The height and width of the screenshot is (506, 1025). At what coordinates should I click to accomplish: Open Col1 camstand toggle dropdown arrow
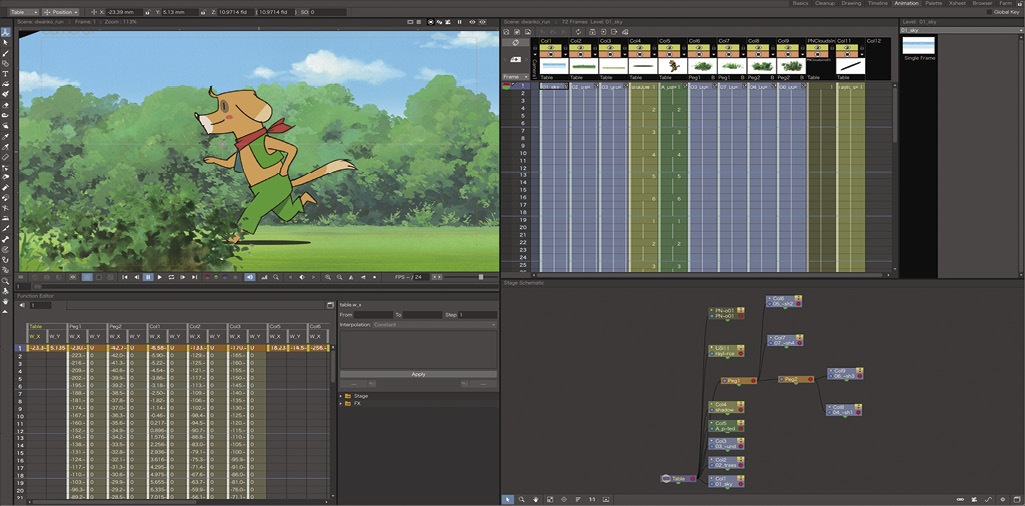pos(567,55)
